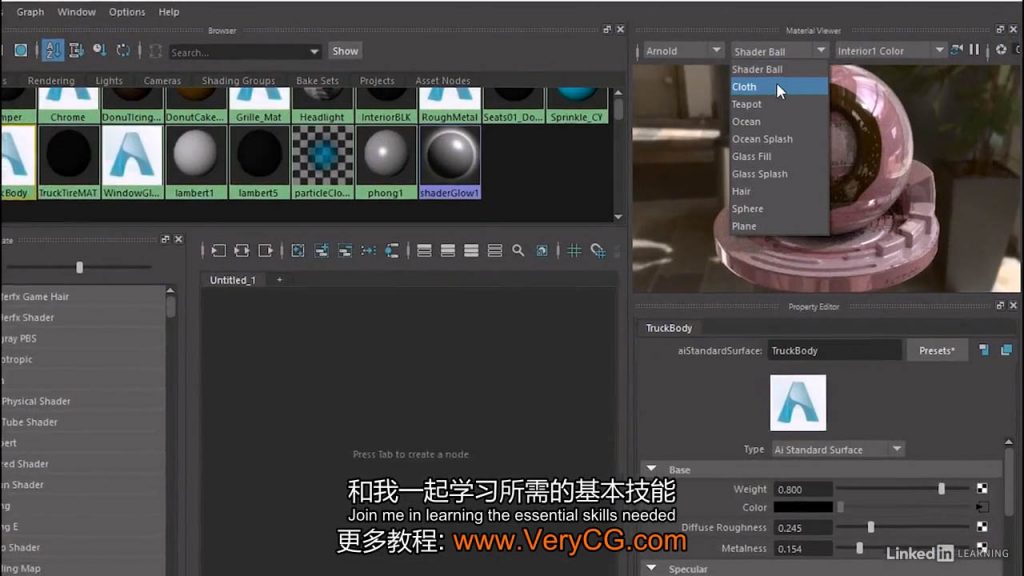Click the sort by type icon
1024x576 pixels.
(76, 50)
